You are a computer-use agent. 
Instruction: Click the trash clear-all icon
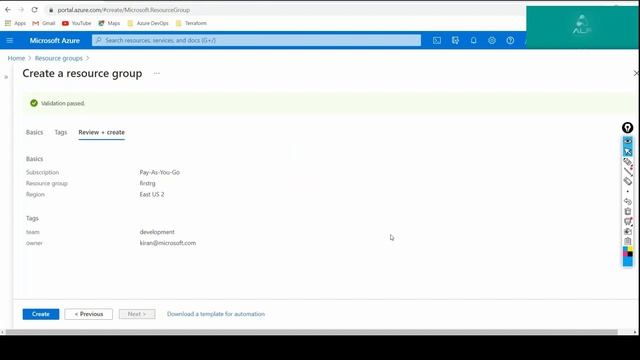click(x=628, y=211)
